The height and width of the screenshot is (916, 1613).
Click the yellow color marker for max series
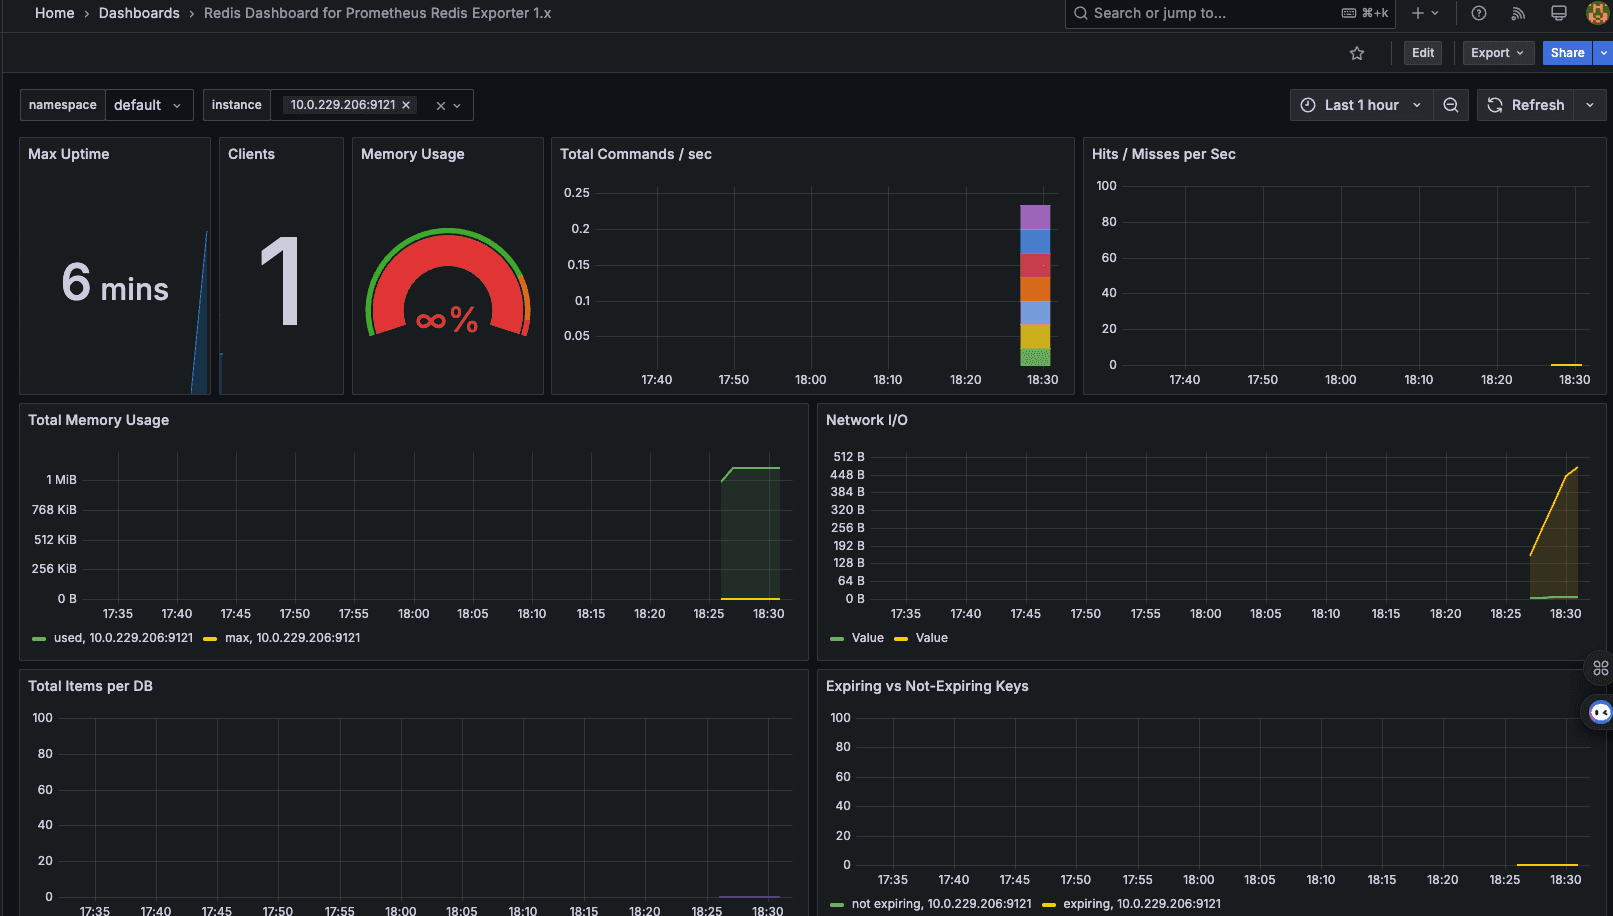point(209,637)
